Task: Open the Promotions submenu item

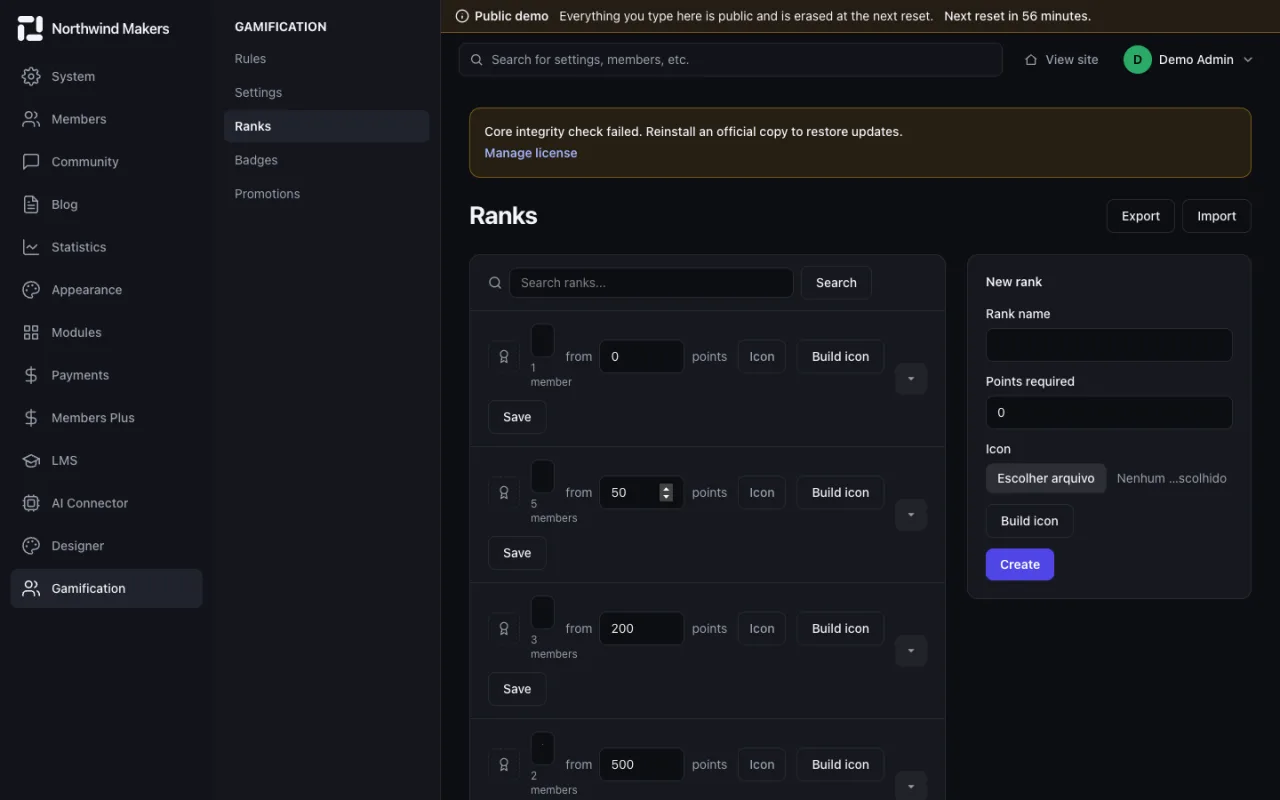Action: pos(326,194)
